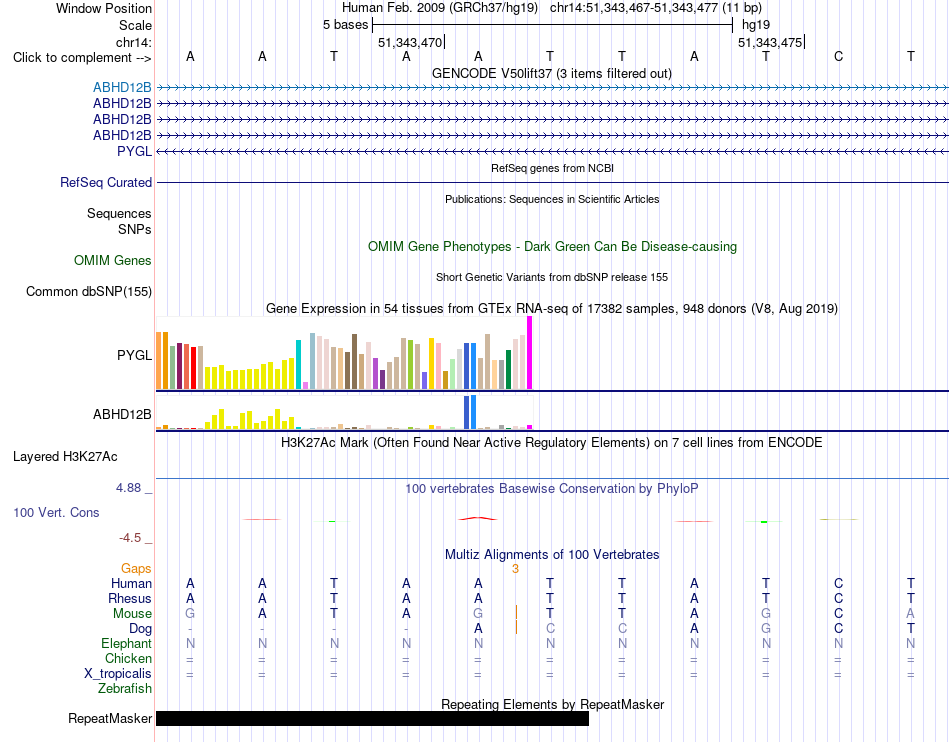Viewport: 950px width, 742px height.
Task: Click the OMIM Genes side label
Action: (112, 260)
